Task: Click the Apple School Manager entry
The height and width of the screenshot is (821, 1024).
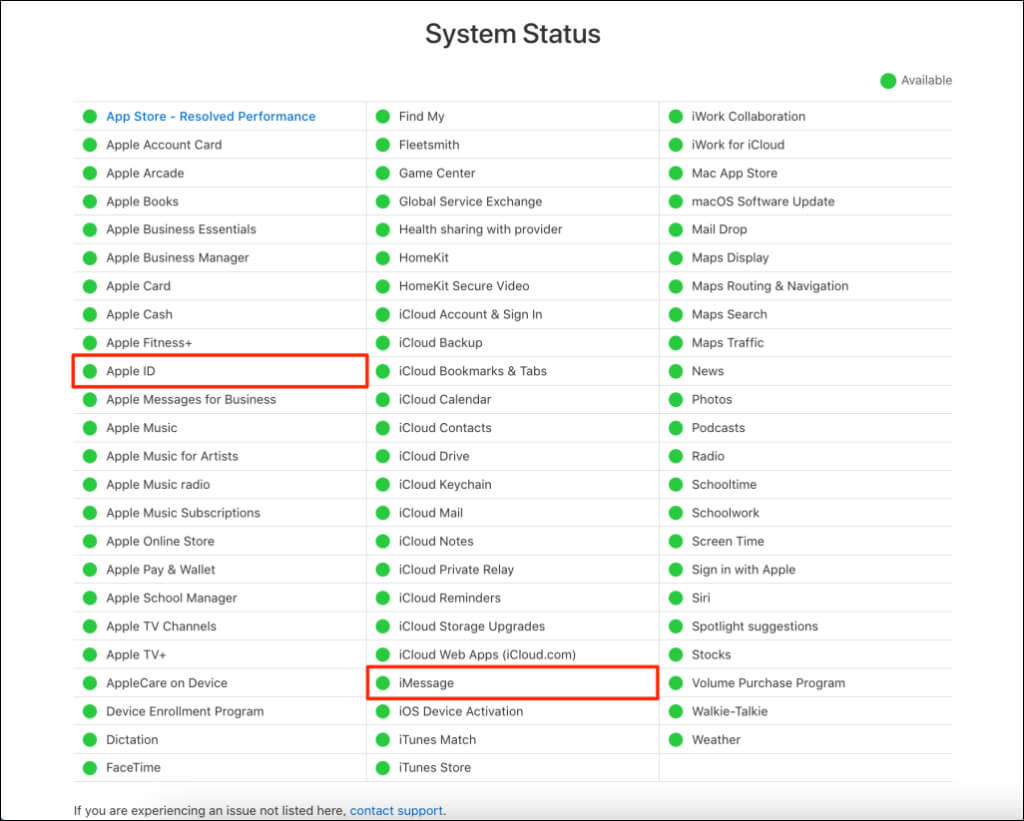Action: (171, 598)
